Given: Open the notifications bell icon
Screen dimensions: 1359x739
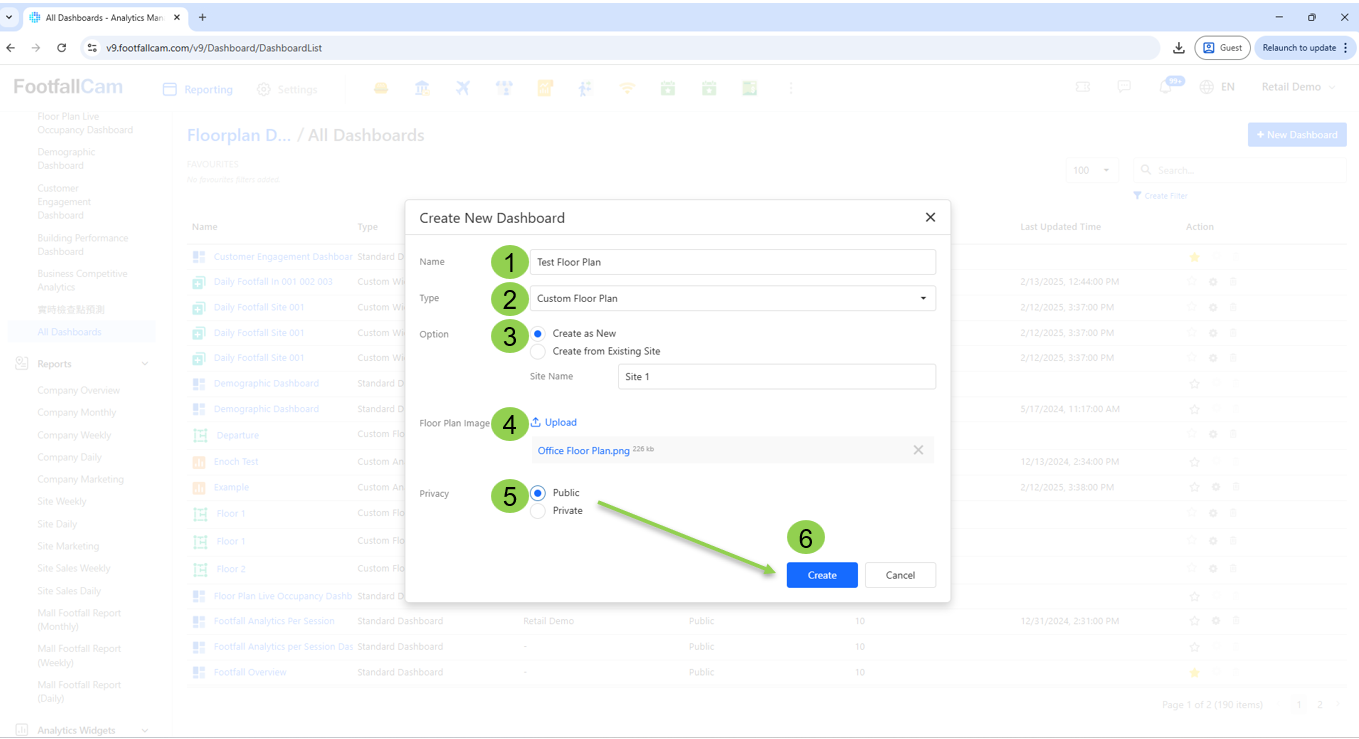Looking at the screenshot, I should (1166, 88).
